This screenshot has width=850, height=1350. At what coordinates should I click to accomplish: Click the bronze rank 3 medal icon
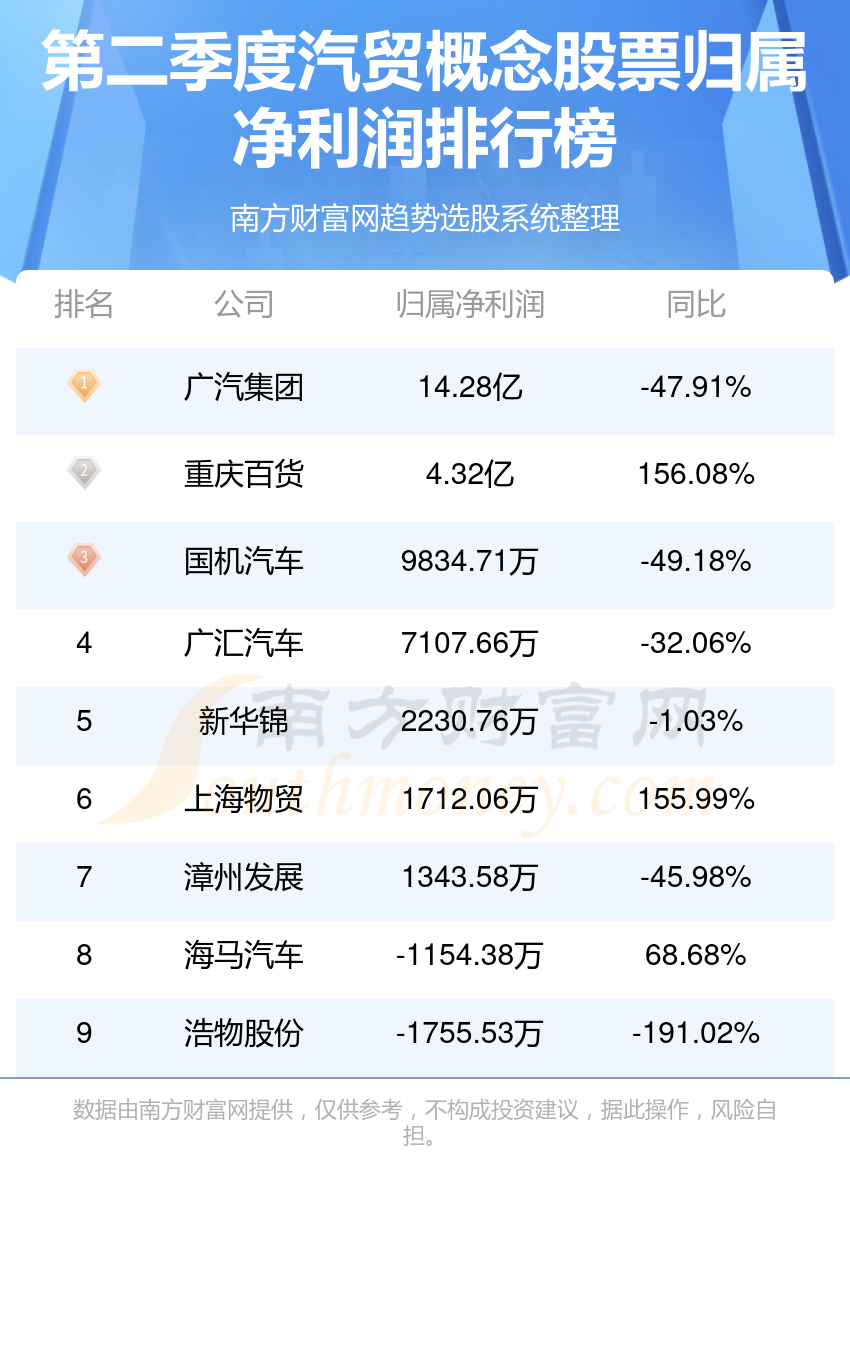click(x=84, y=559)
